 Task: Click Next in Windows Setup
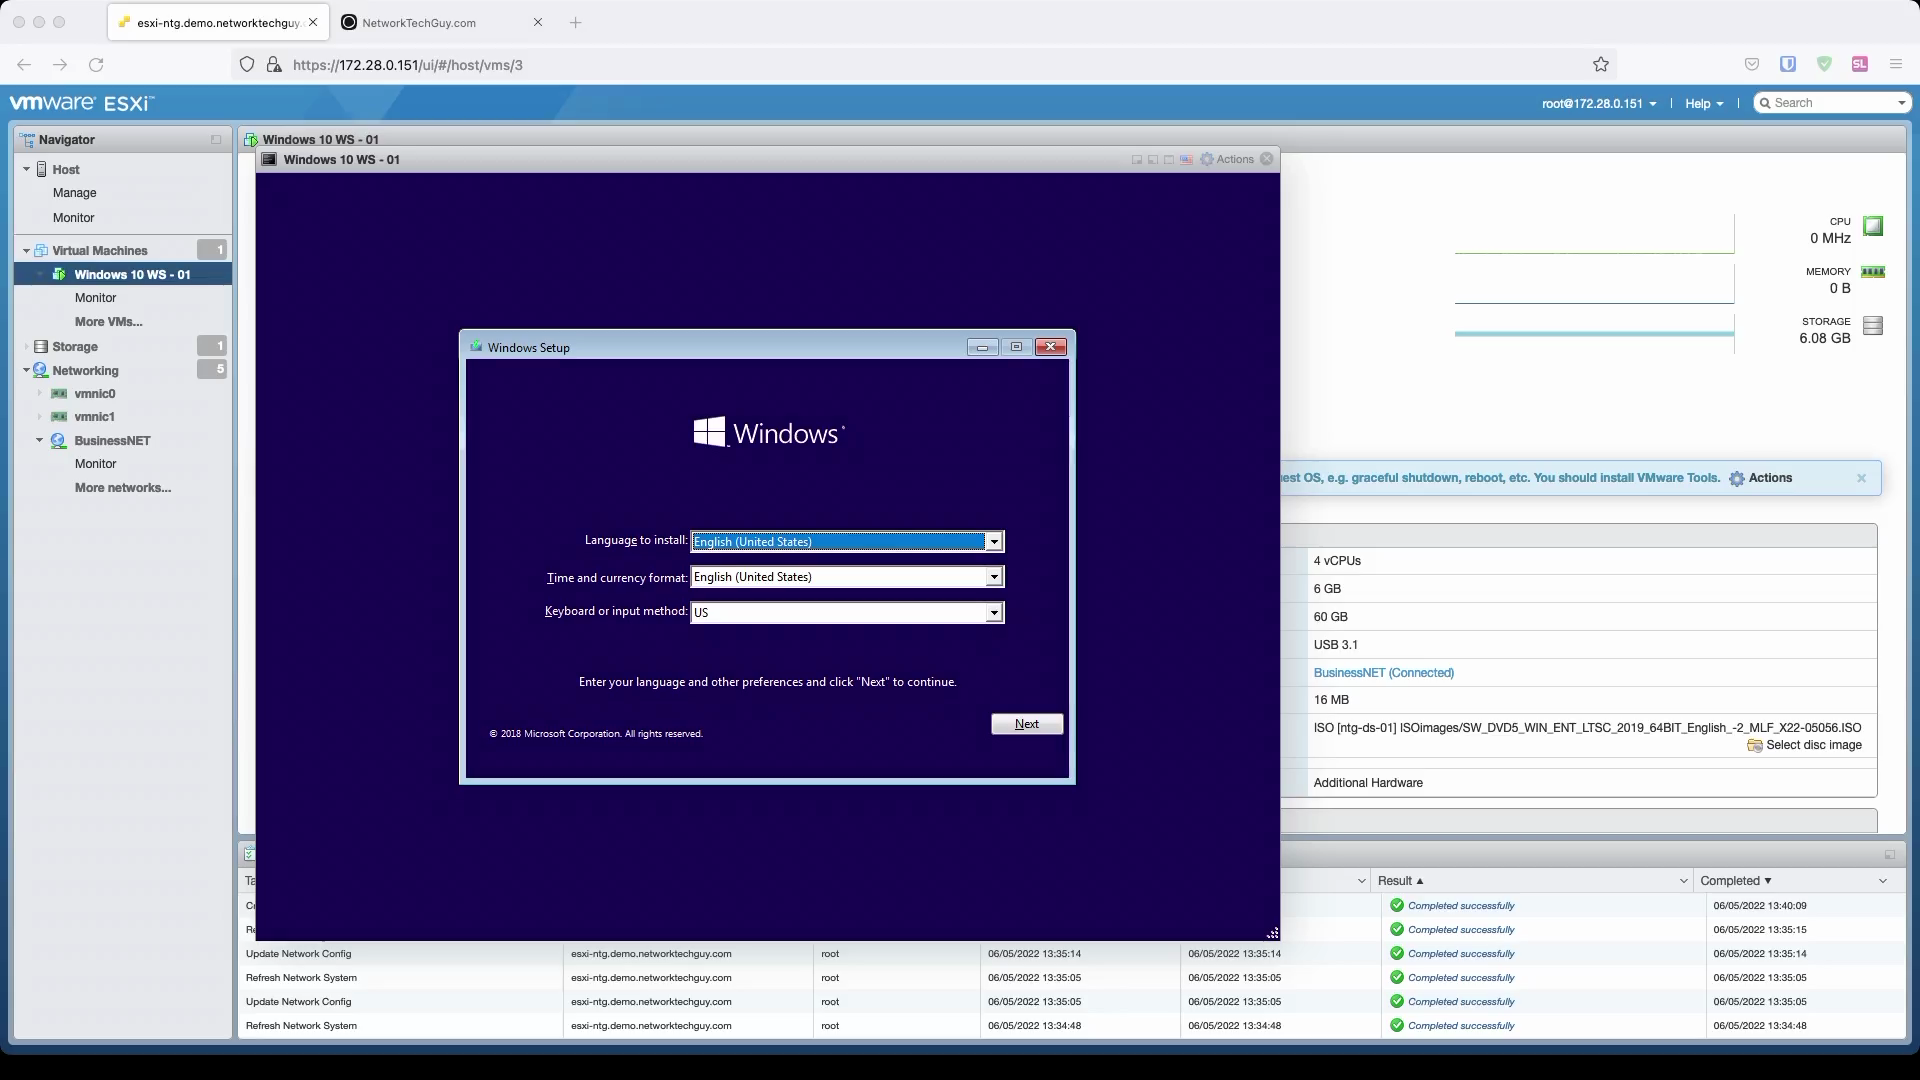1027,725
